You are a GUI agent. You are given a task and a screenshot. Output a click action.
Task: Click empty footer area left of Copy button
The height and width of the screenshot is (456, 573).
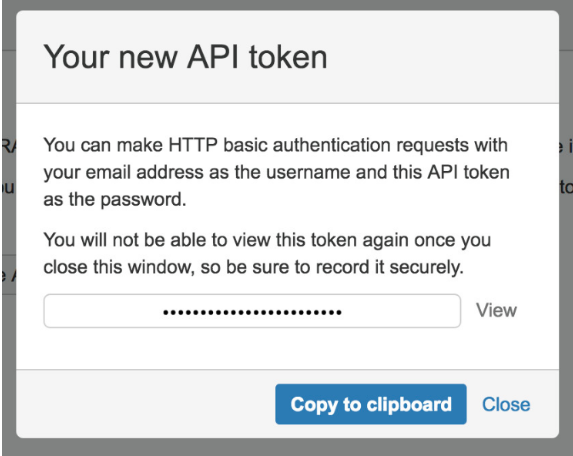(145, 404)
